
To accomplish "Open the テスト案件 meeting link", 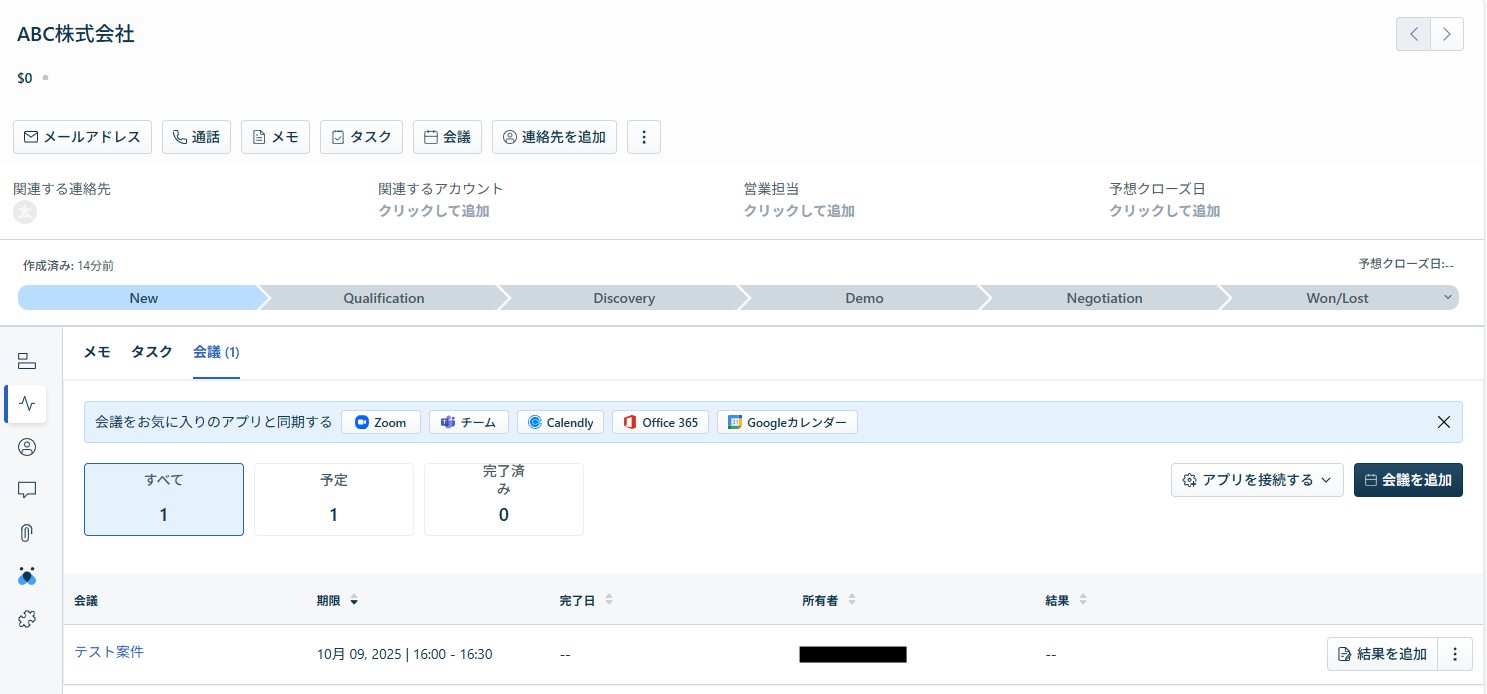I will (x=109, y=652).
